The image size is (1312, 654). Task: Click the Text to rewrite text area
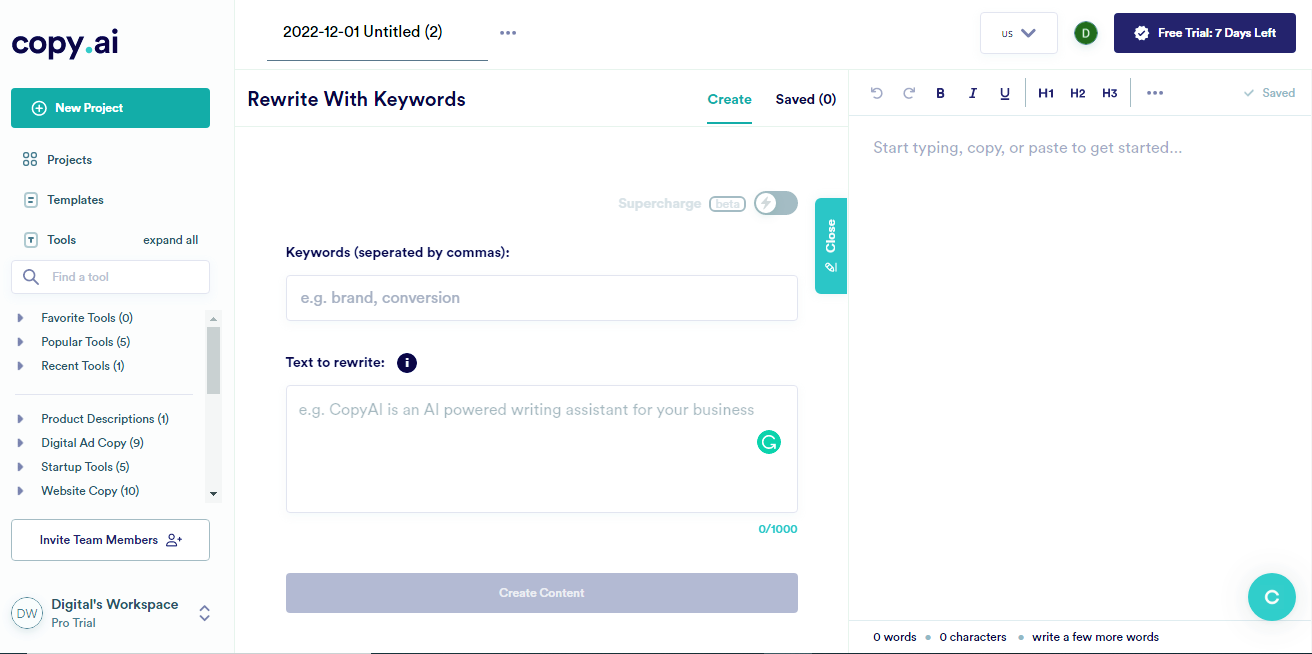click(x=542, y=449)
